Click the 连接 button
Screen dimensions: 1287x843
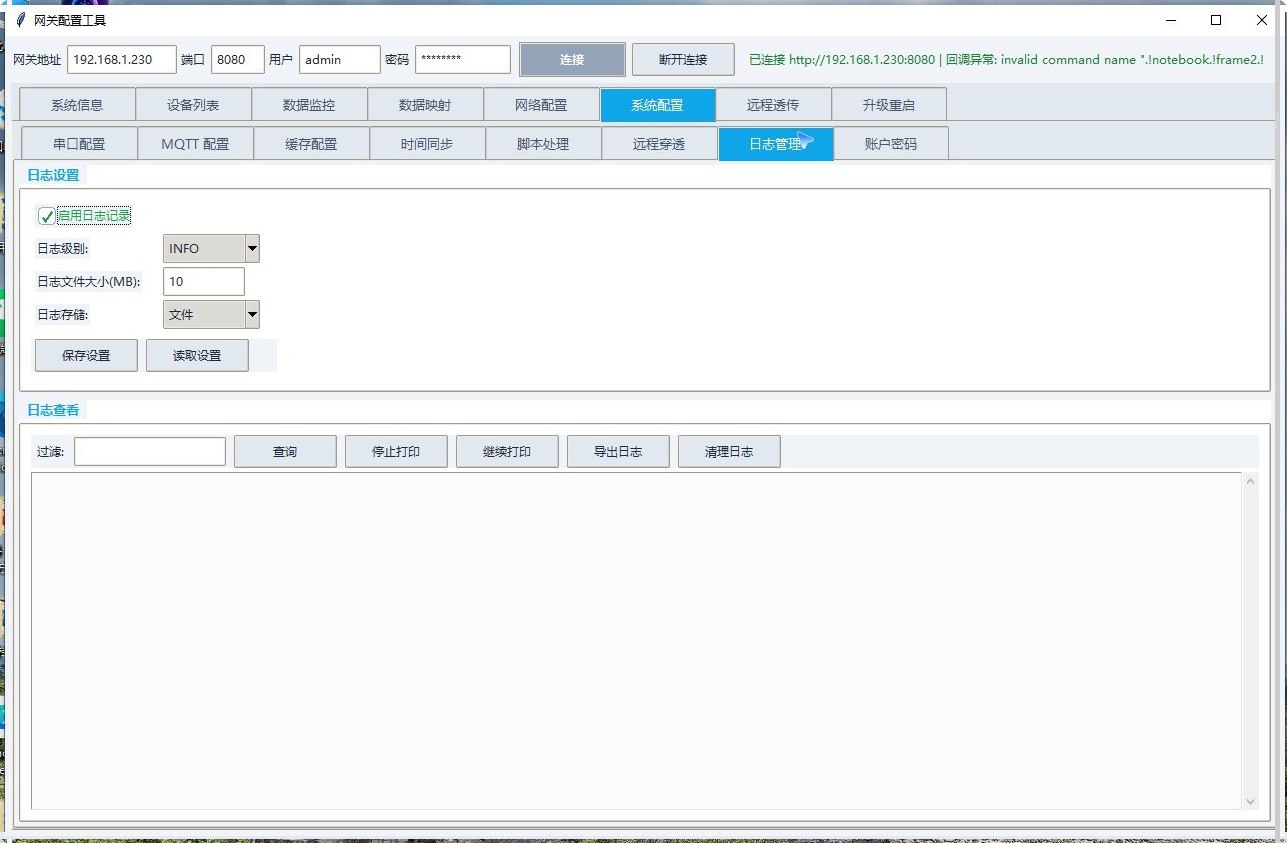point(572,59)
